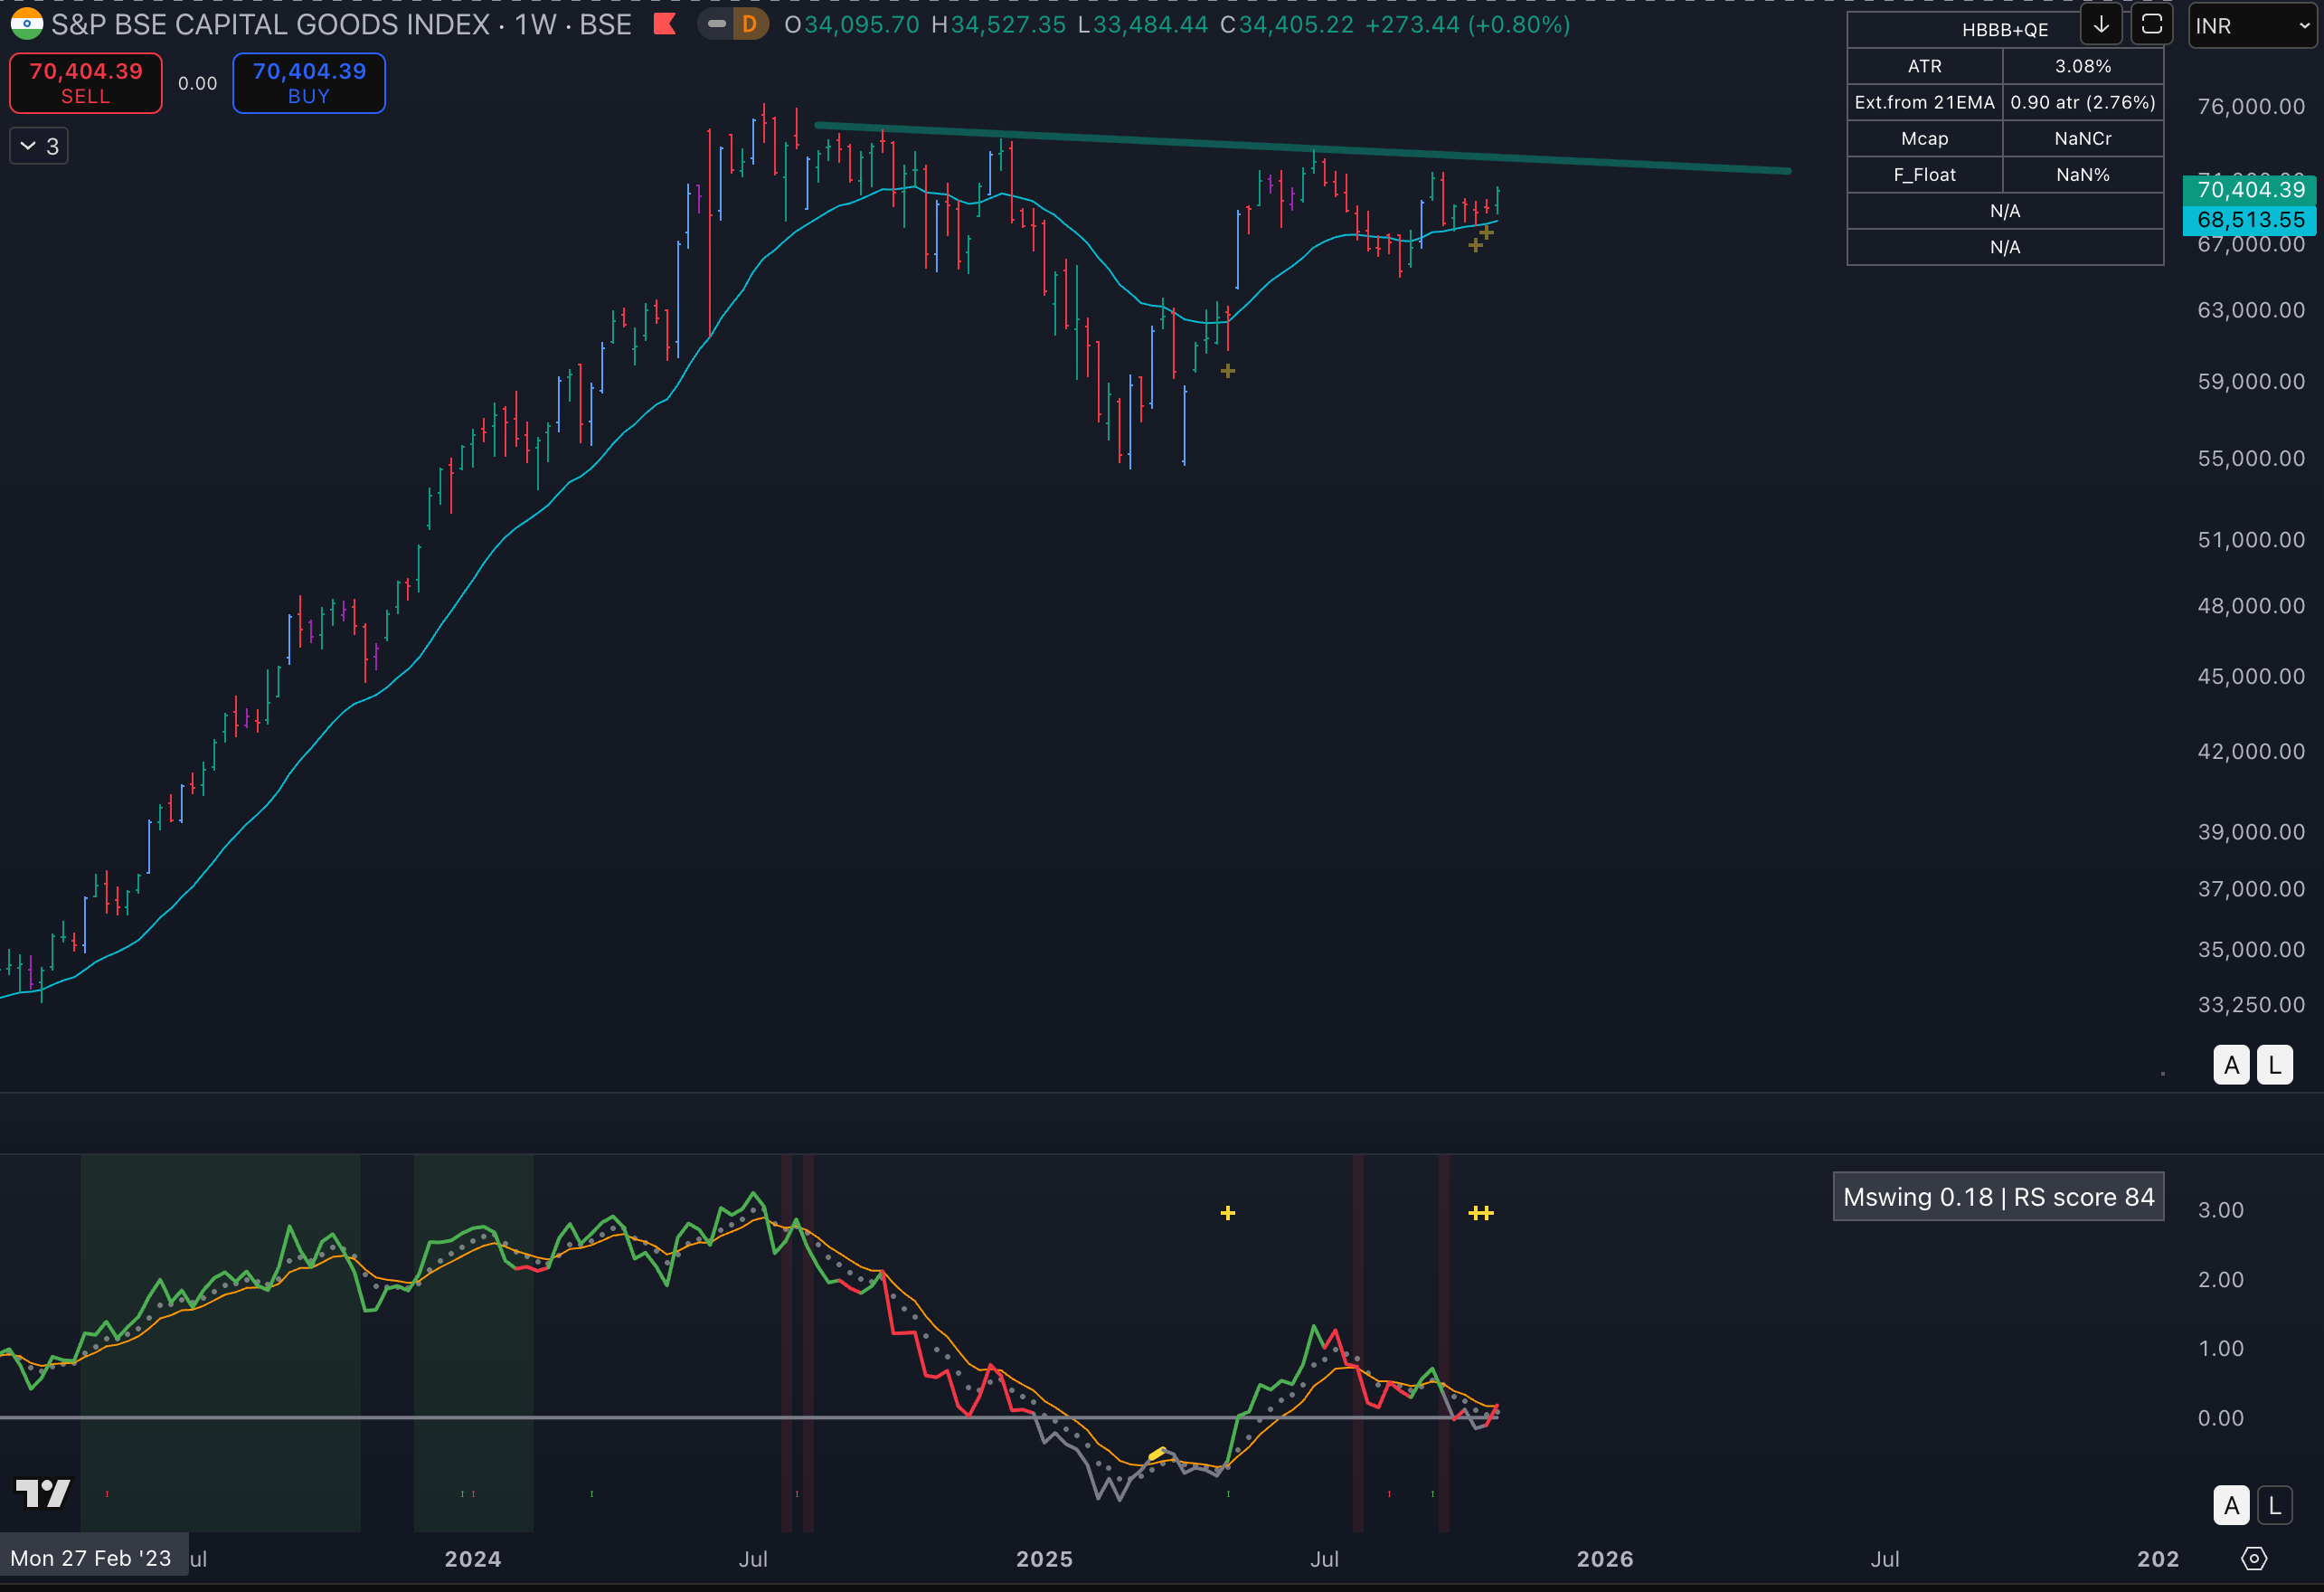Click the orange D data-delay badge
The height and width of the screenshot is (1592, 2324).
tap(749, 24)
